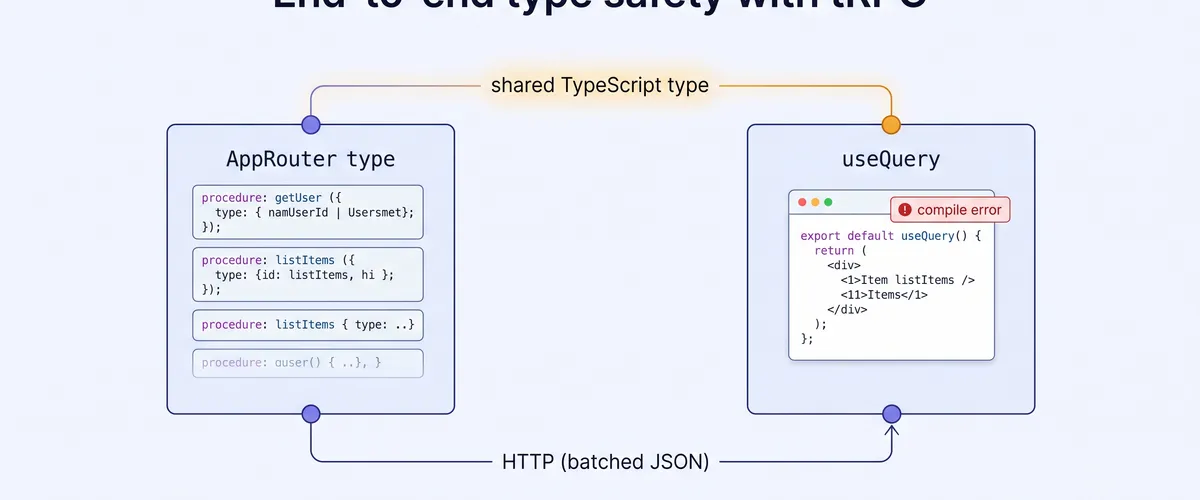Click 'procedure: listItems { type: ..}' code card
This screenshot has width=1200, height=500.
pyautogui.click(x=307, y=325)
